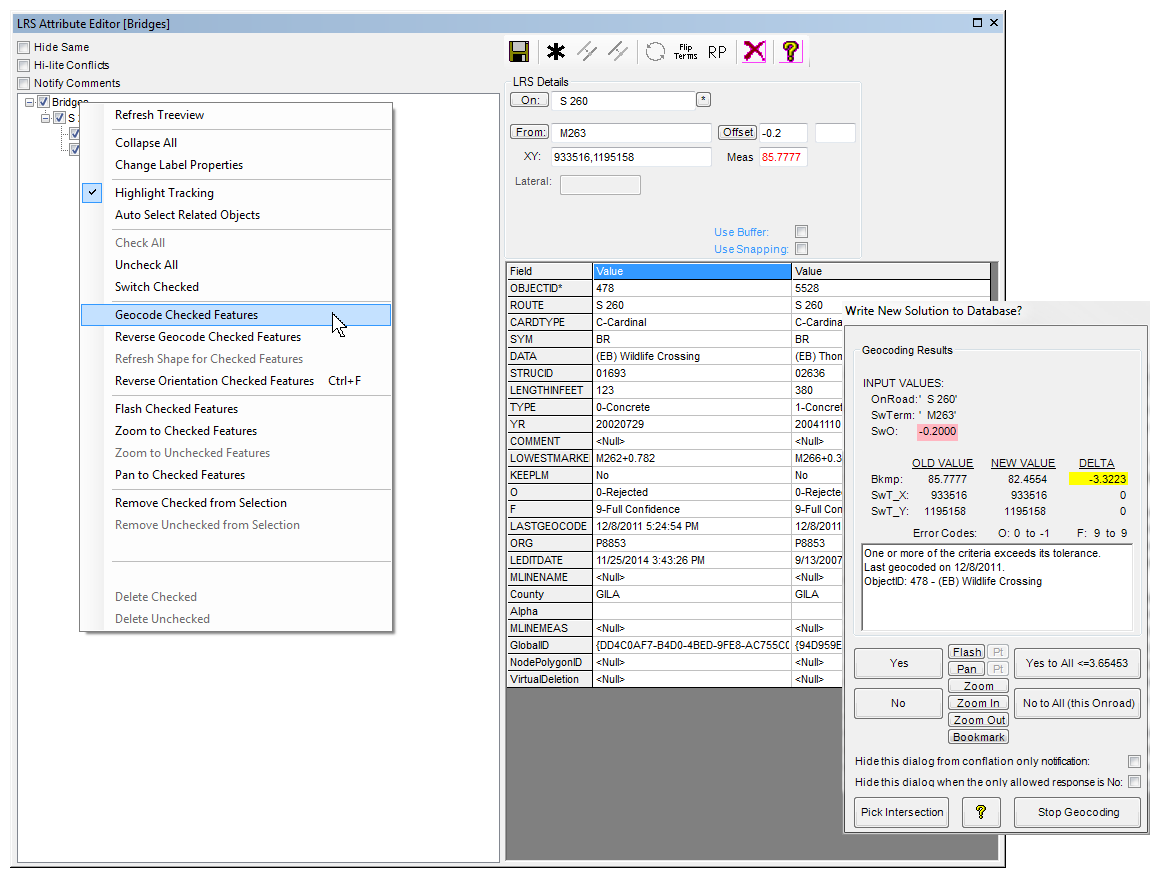Click the black asterisk toolbar icon
1160x878 pixels.
[556, 52]
